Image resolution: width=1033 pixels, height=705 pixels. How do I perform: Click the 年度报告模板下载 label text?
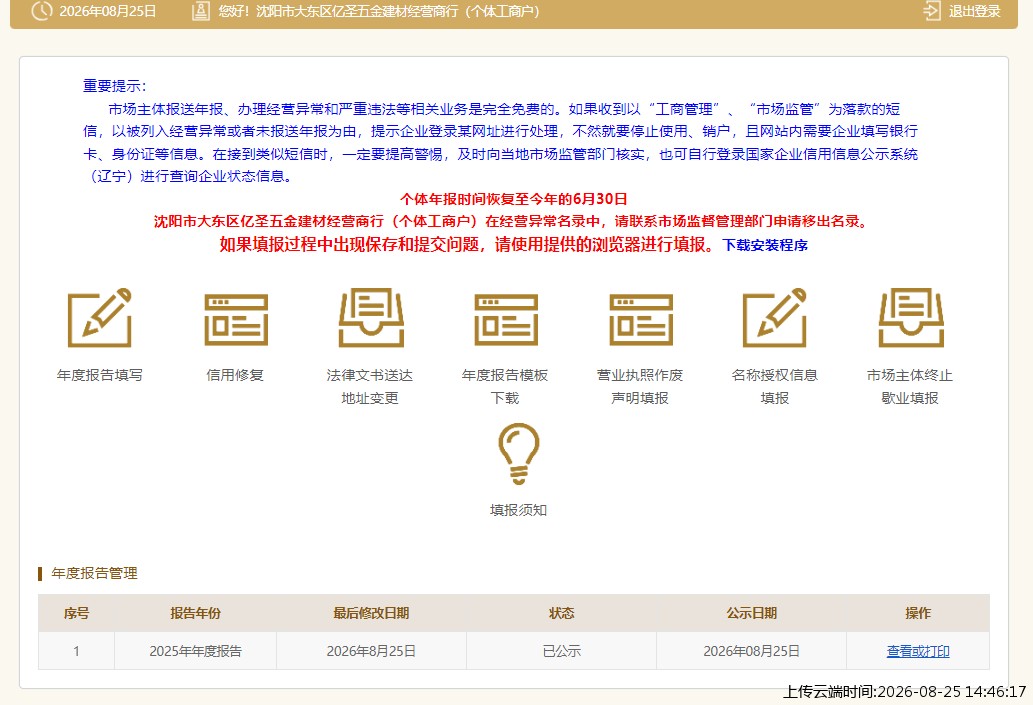505,387
